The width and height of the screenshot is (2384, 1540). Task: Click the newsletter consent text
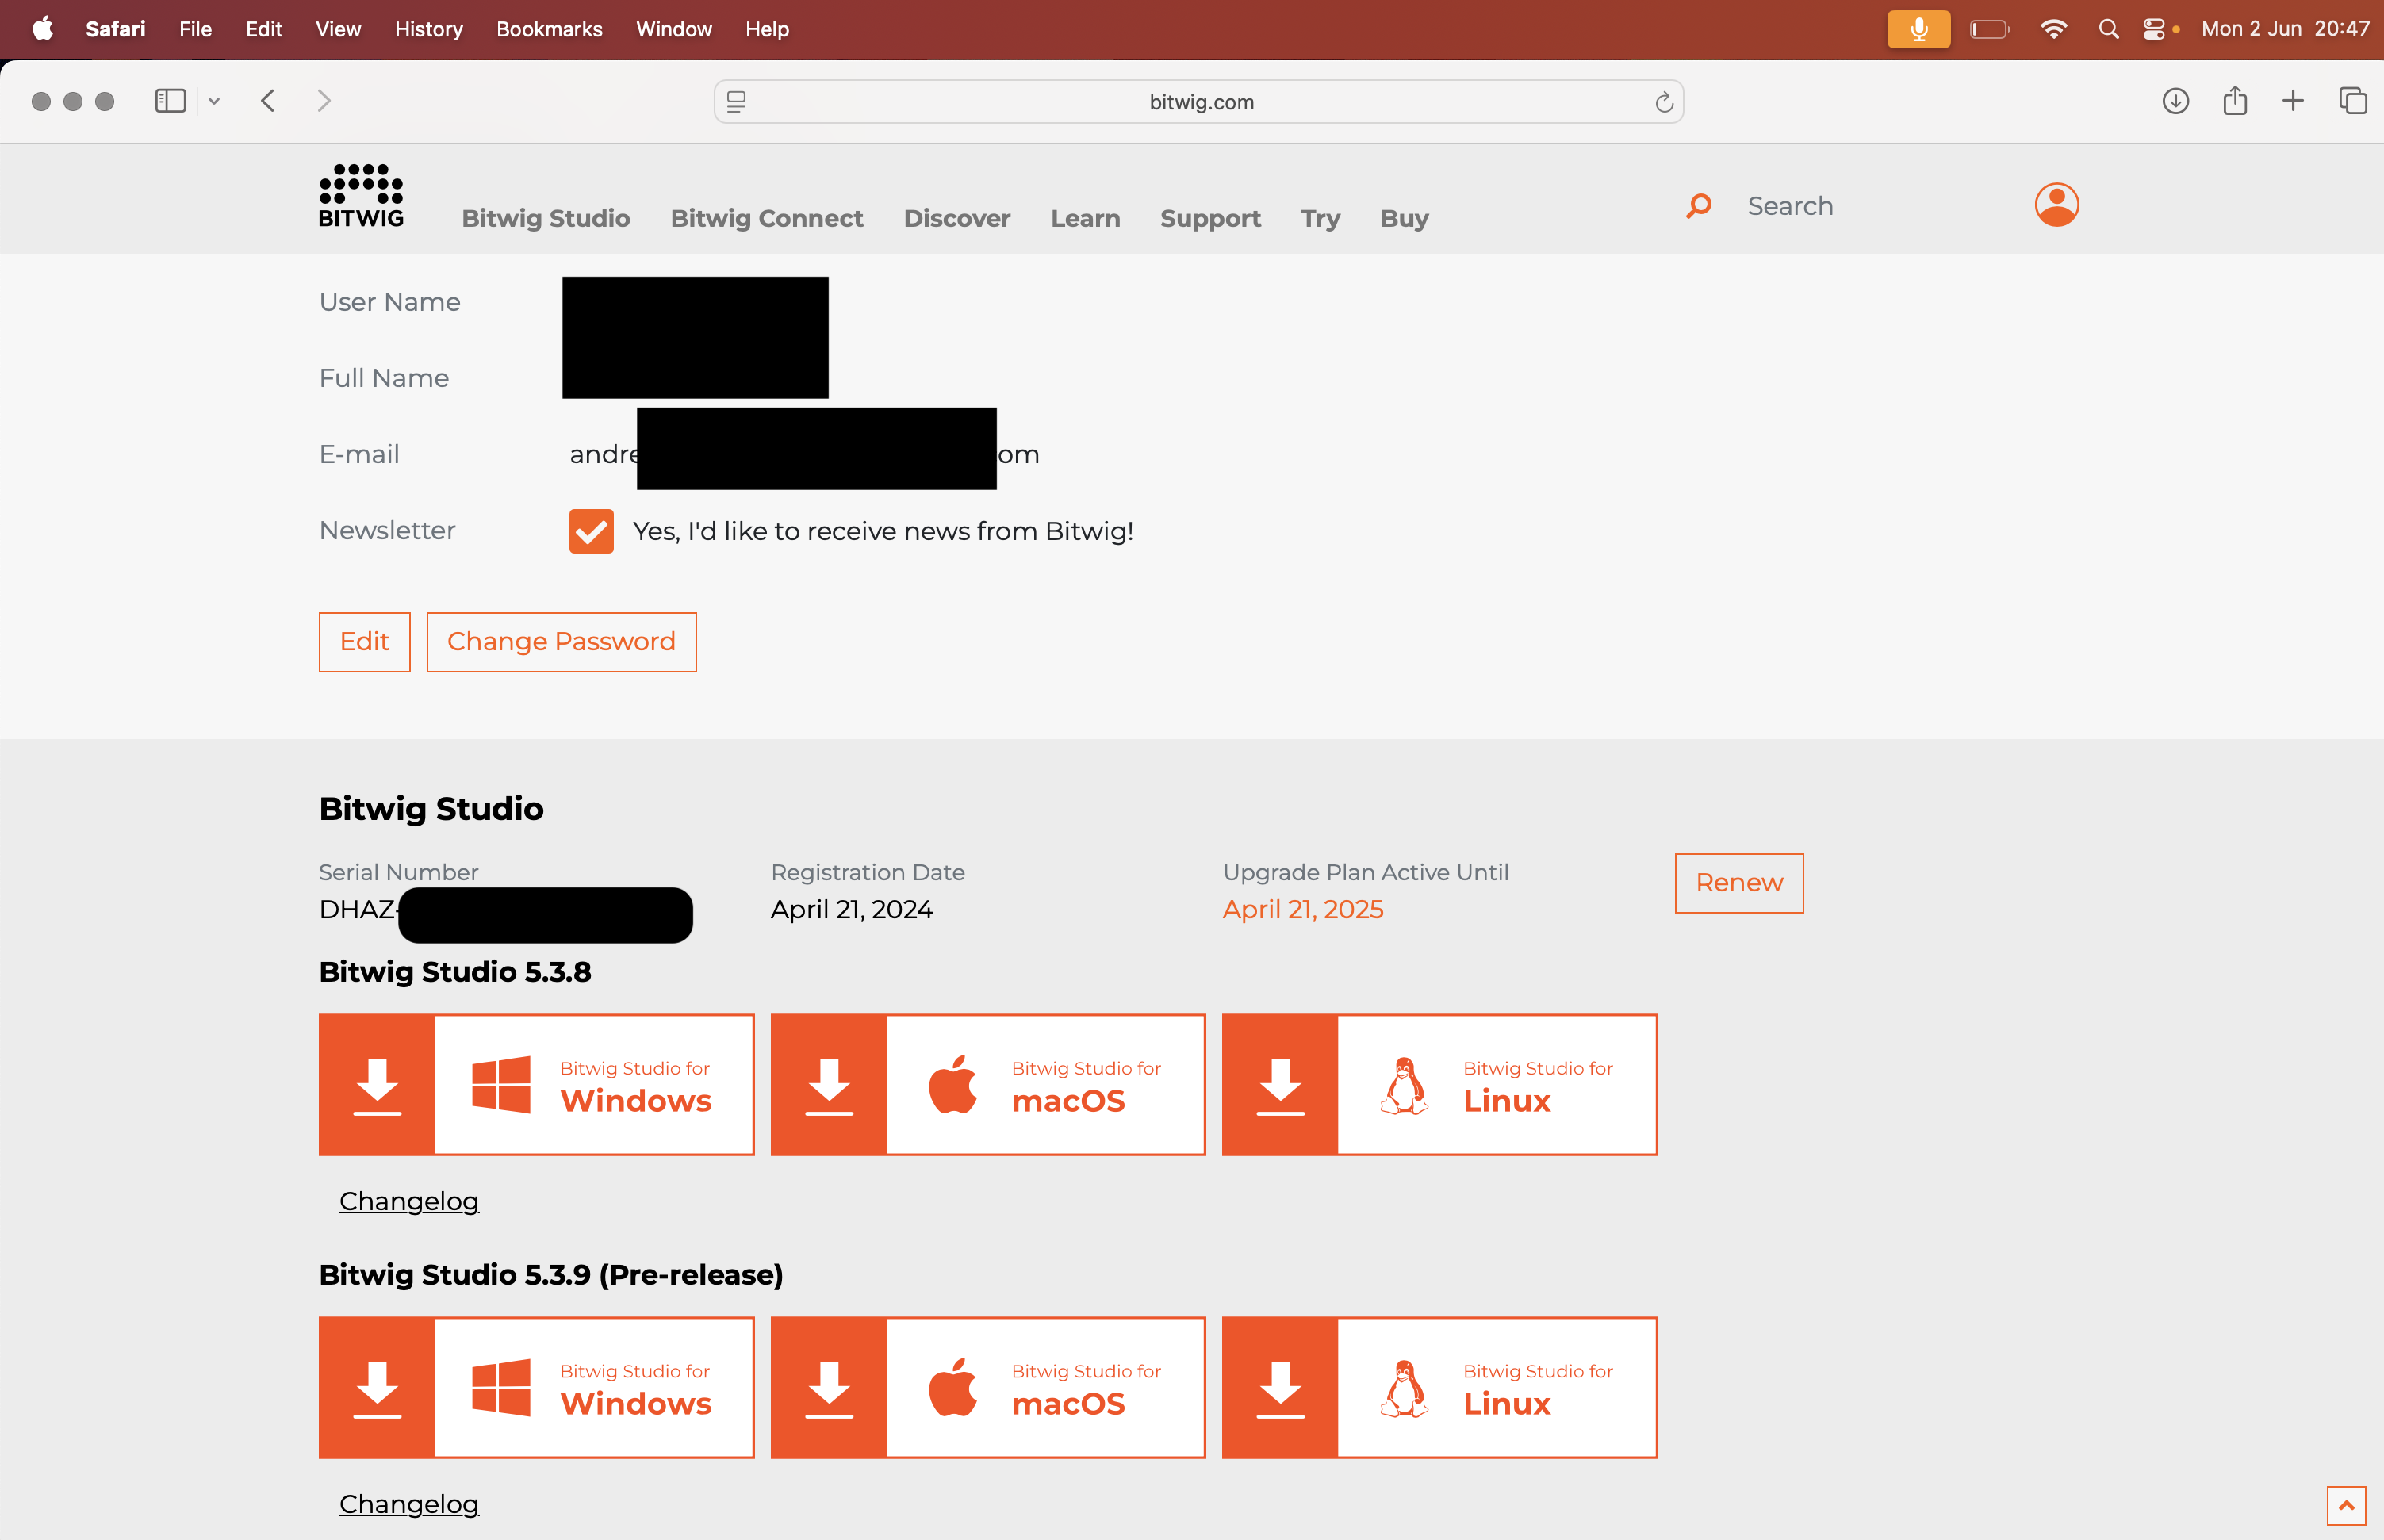883,531
